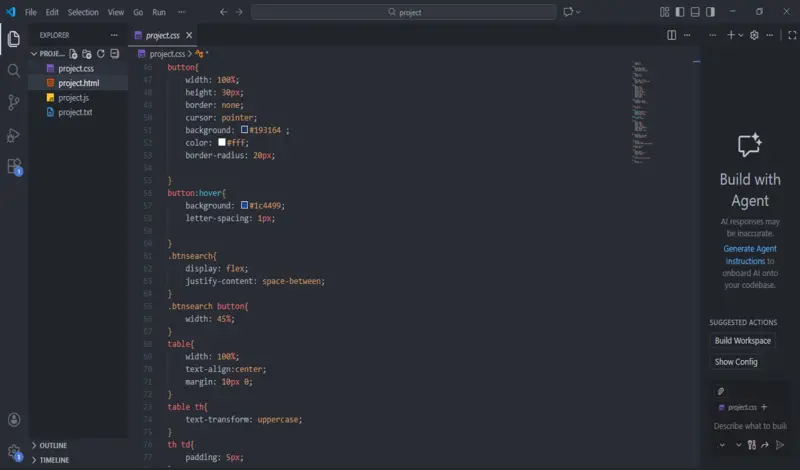Click the #fff color swatch

222,142
